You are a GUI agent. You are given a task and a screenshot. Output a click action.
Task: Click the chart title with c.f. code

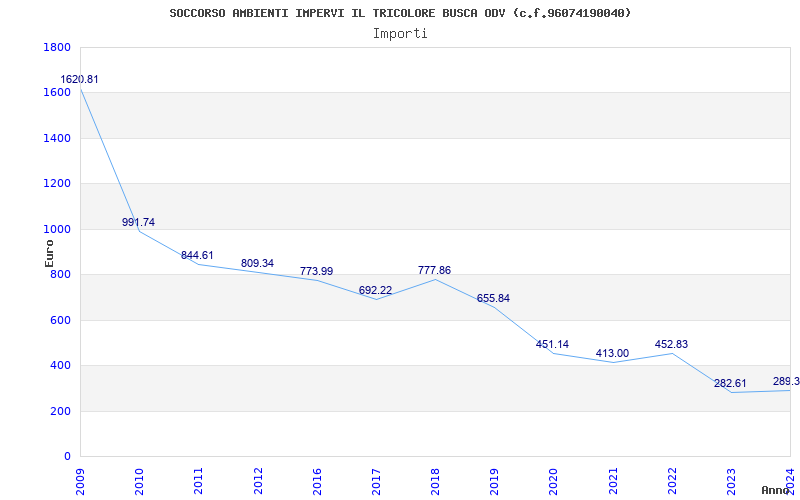(400, 13)
